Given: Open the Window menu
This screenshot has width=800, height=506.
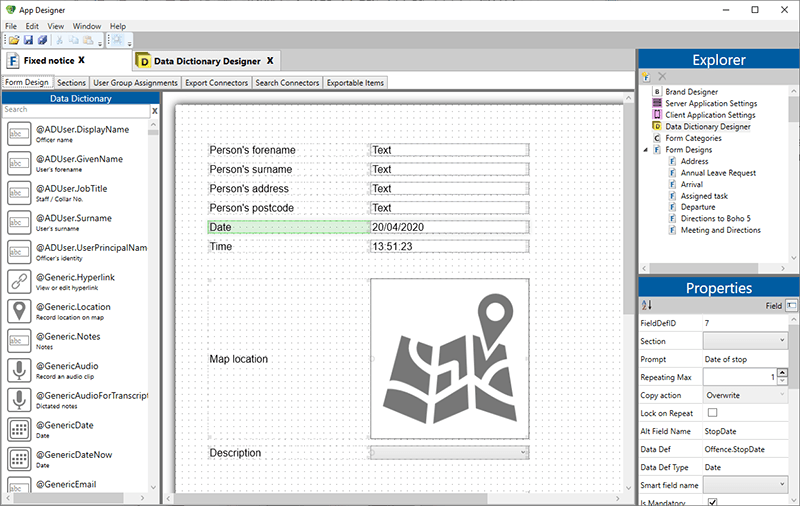Looking at the screenshot, I should pos(87,26).
